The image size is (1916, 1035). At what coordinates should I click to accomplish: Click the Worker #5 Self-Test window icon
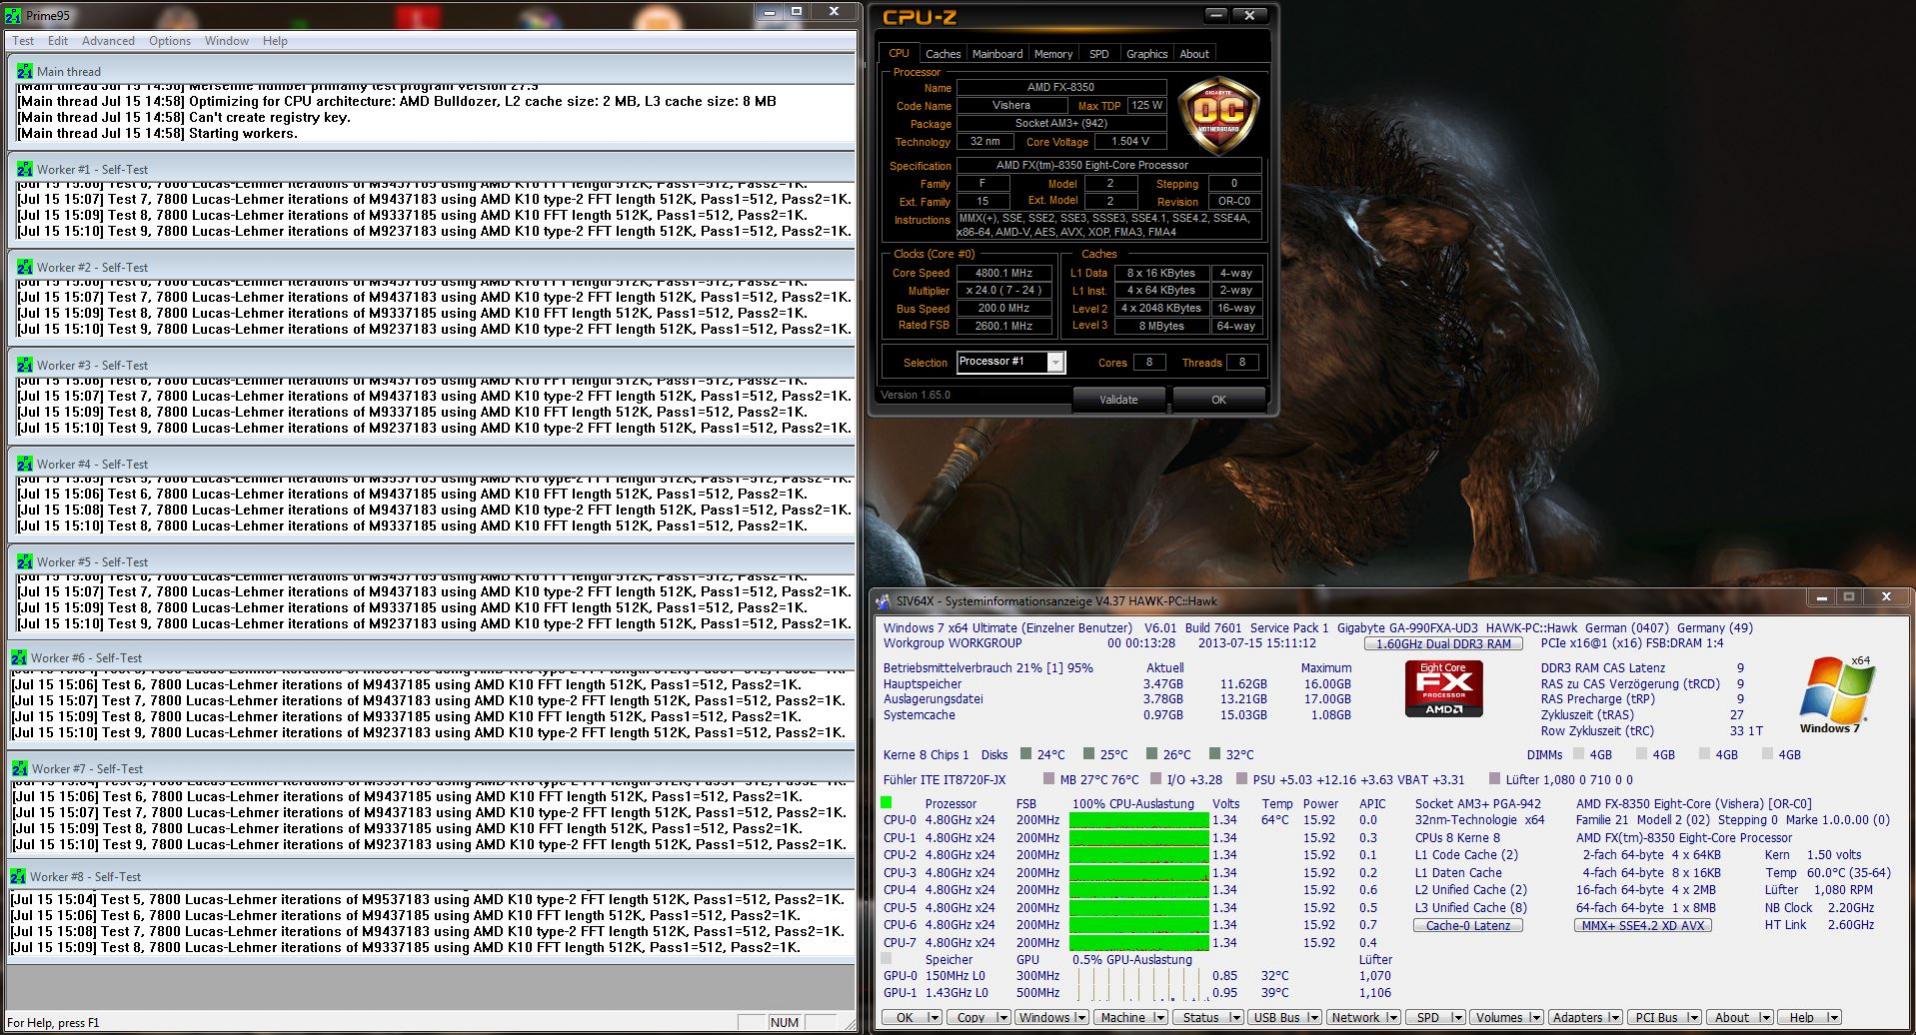pos(24,562)
